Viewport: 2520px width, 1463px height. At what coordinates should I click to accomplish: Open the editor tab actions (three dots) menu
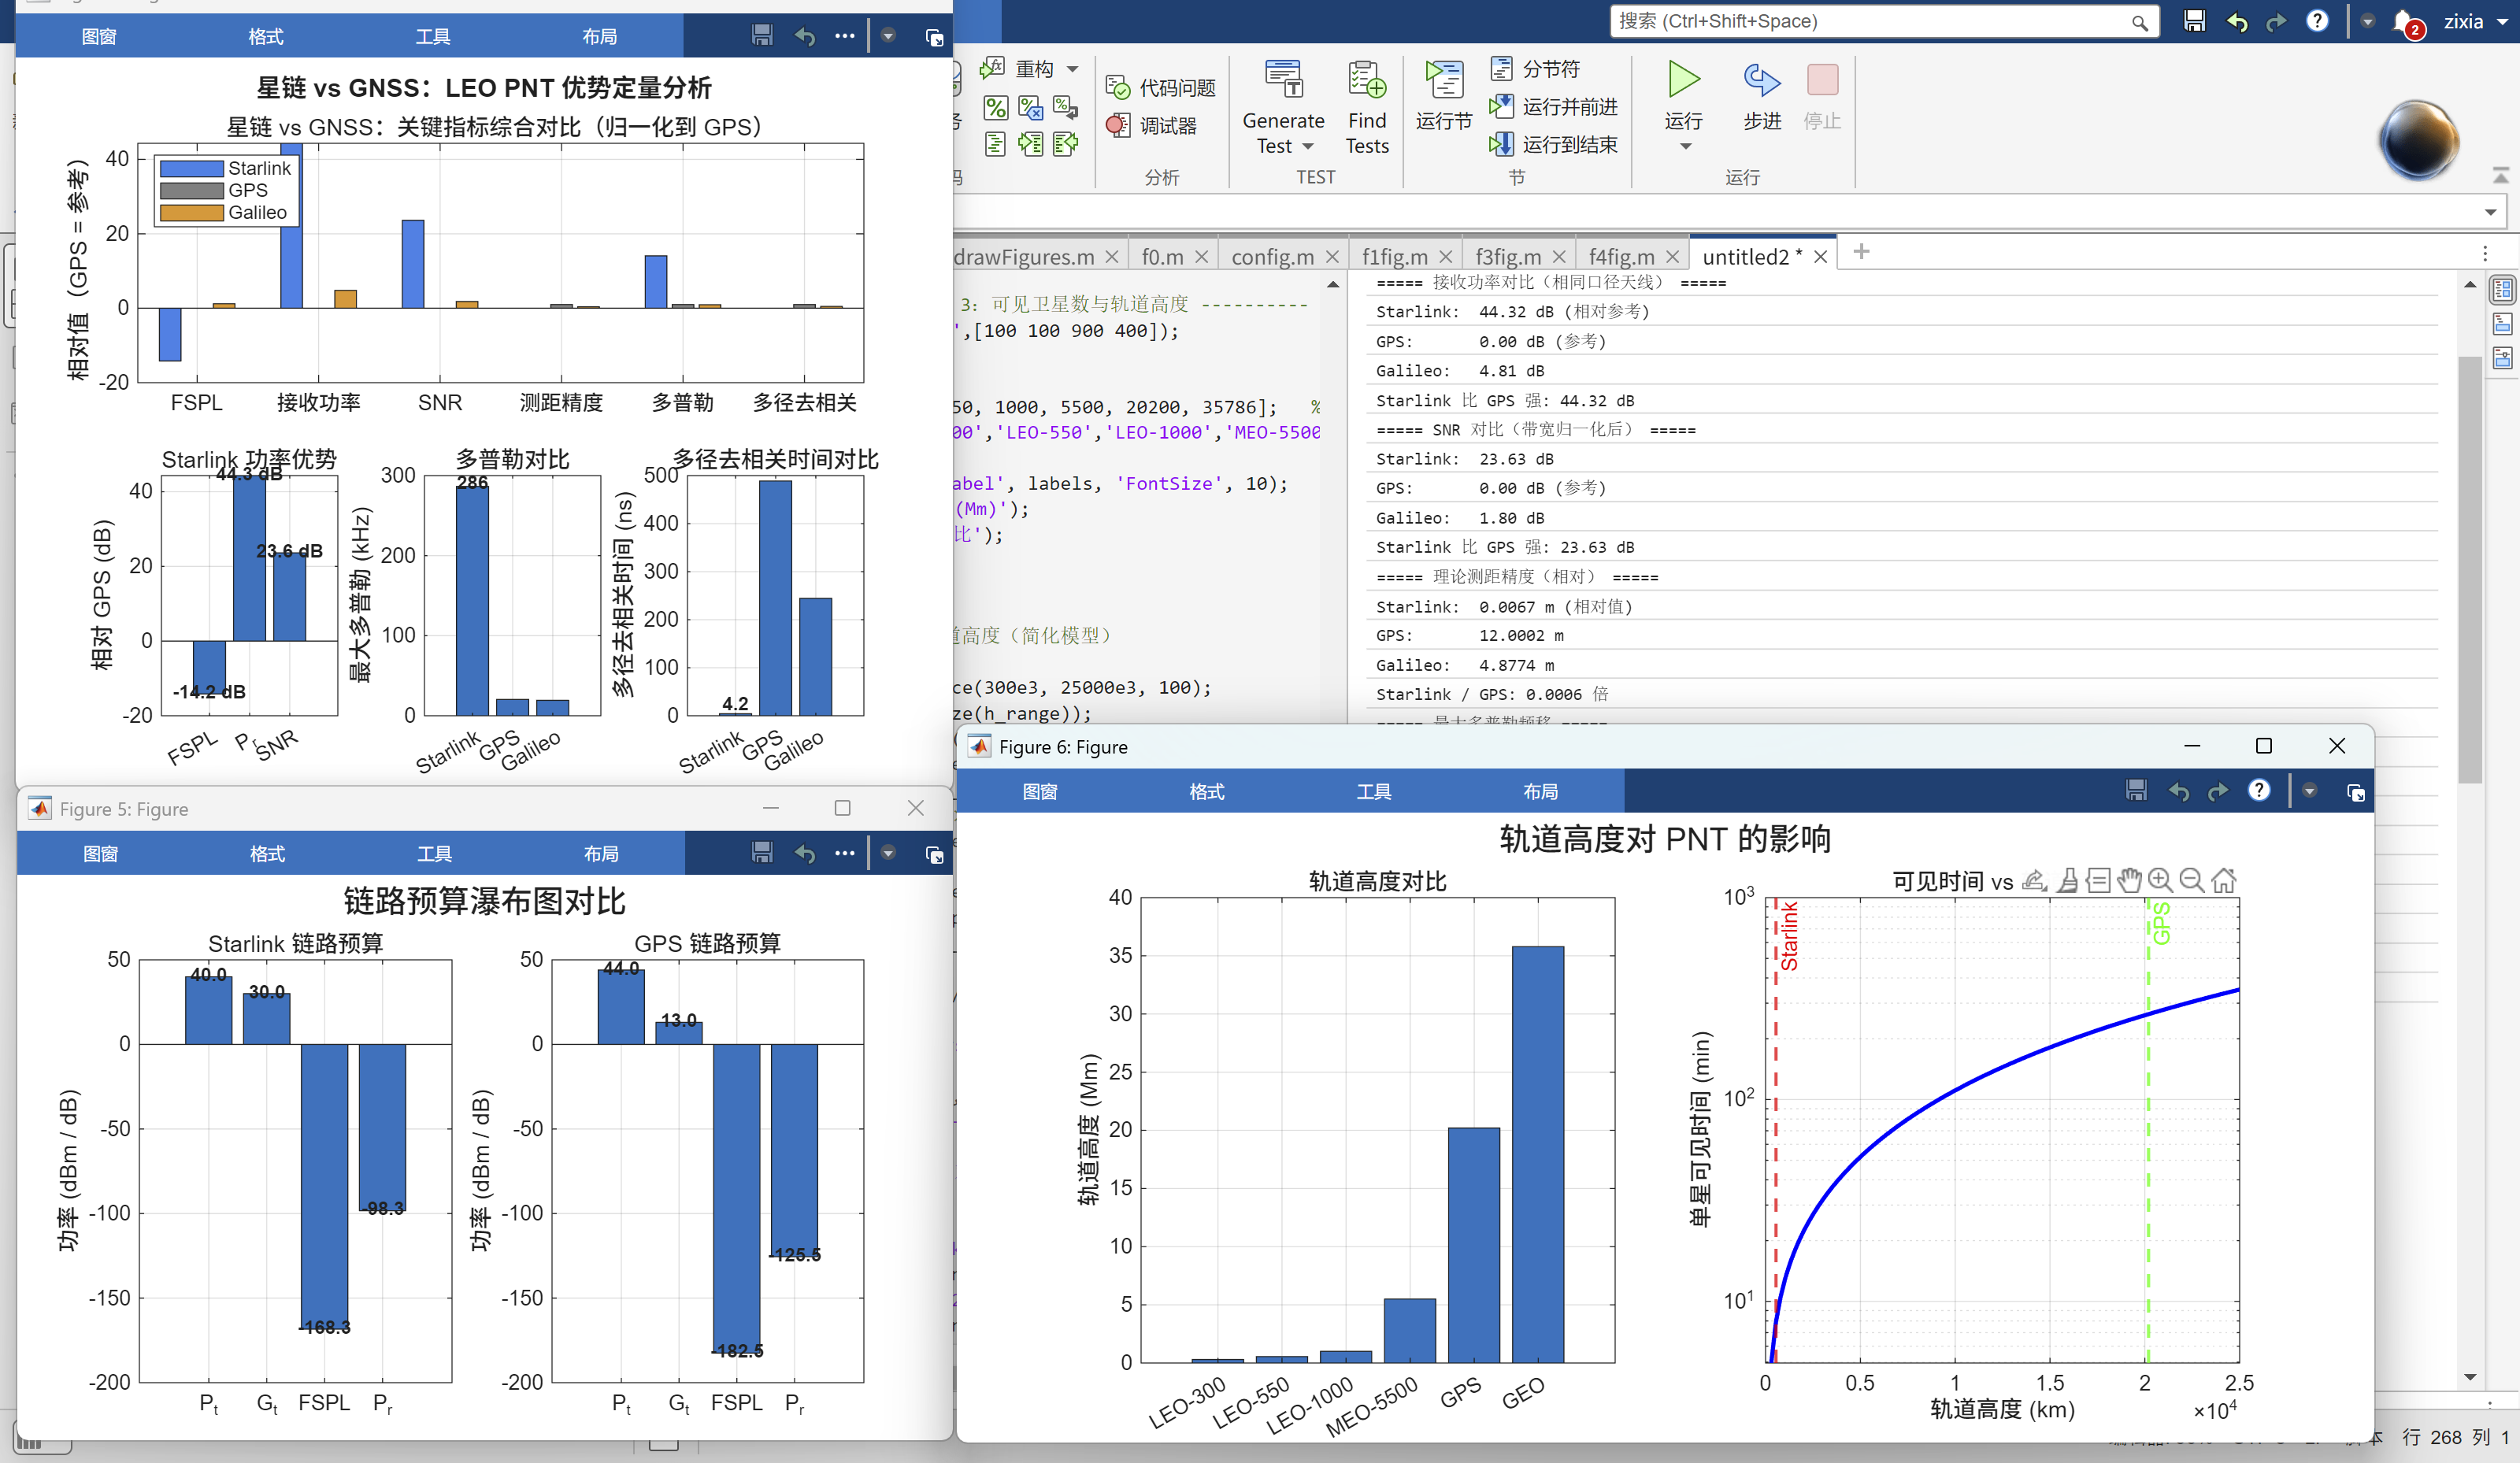point(2485,254)
